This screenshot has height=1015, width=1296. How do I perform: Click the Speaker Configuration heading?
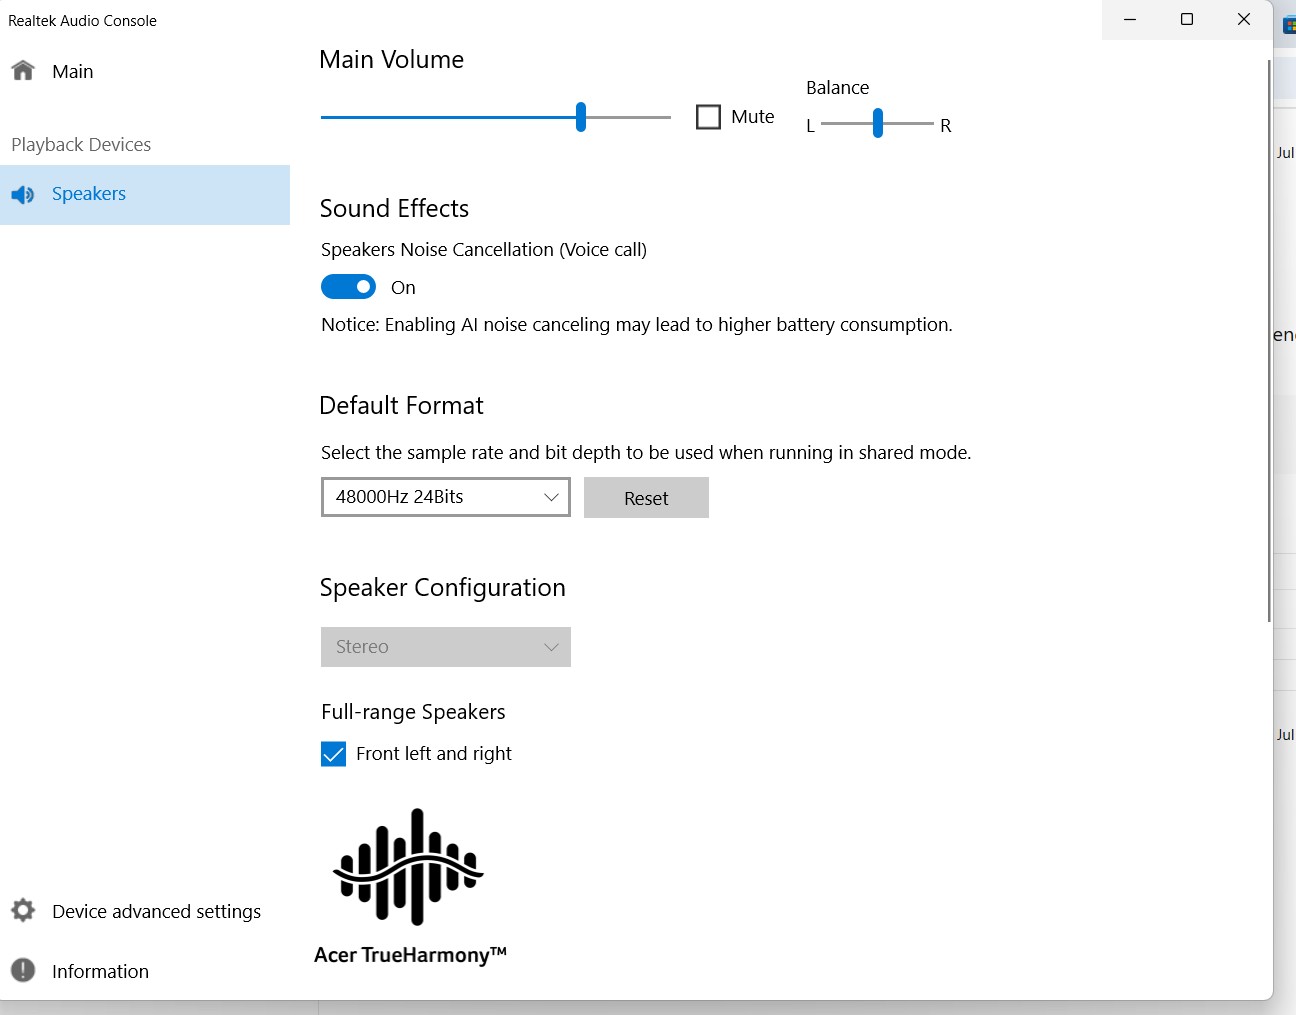[x=442, y=588]
